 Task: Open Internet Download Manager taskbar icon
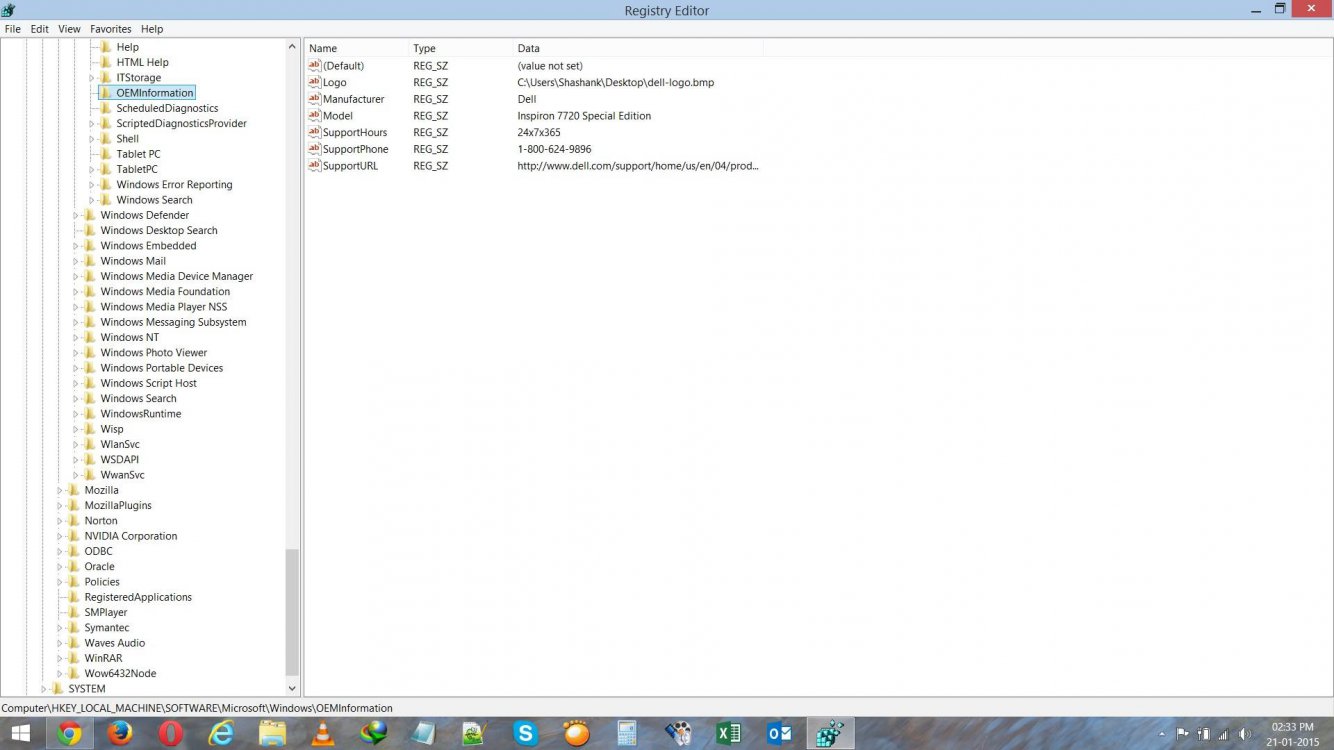coord(373,733)
